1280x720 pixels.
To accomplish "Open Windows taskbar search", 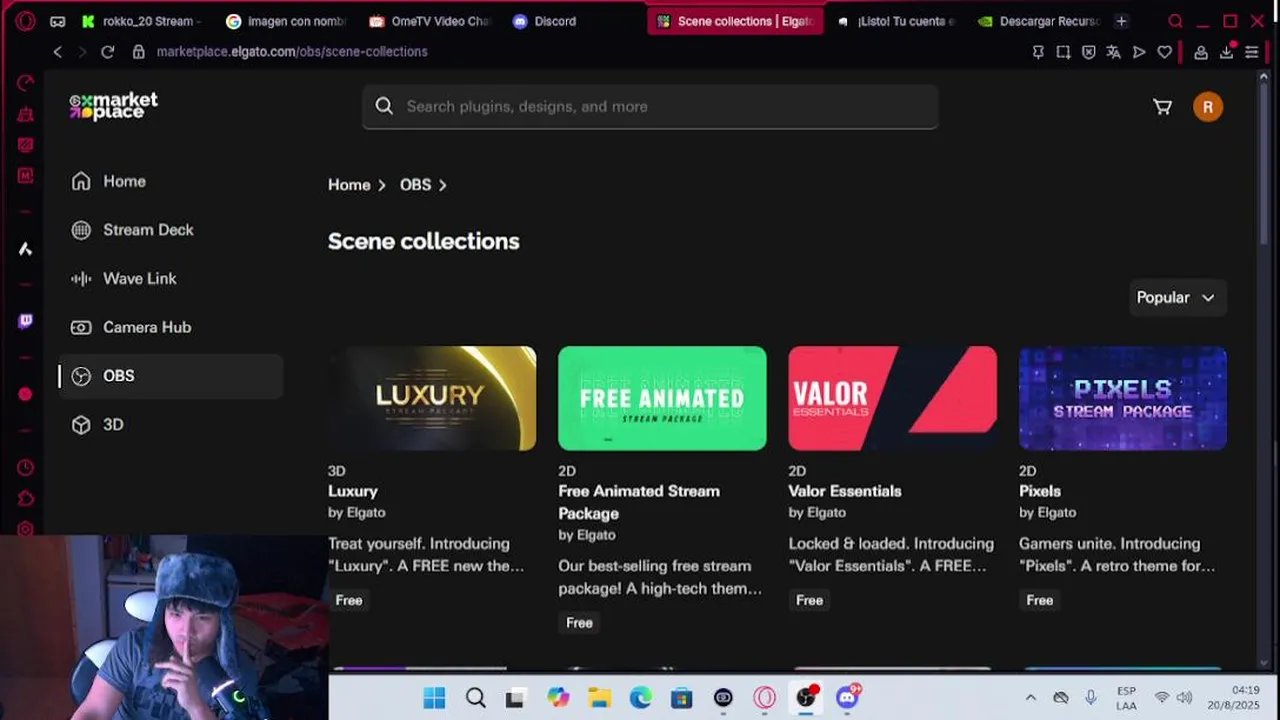I will 476,698.
